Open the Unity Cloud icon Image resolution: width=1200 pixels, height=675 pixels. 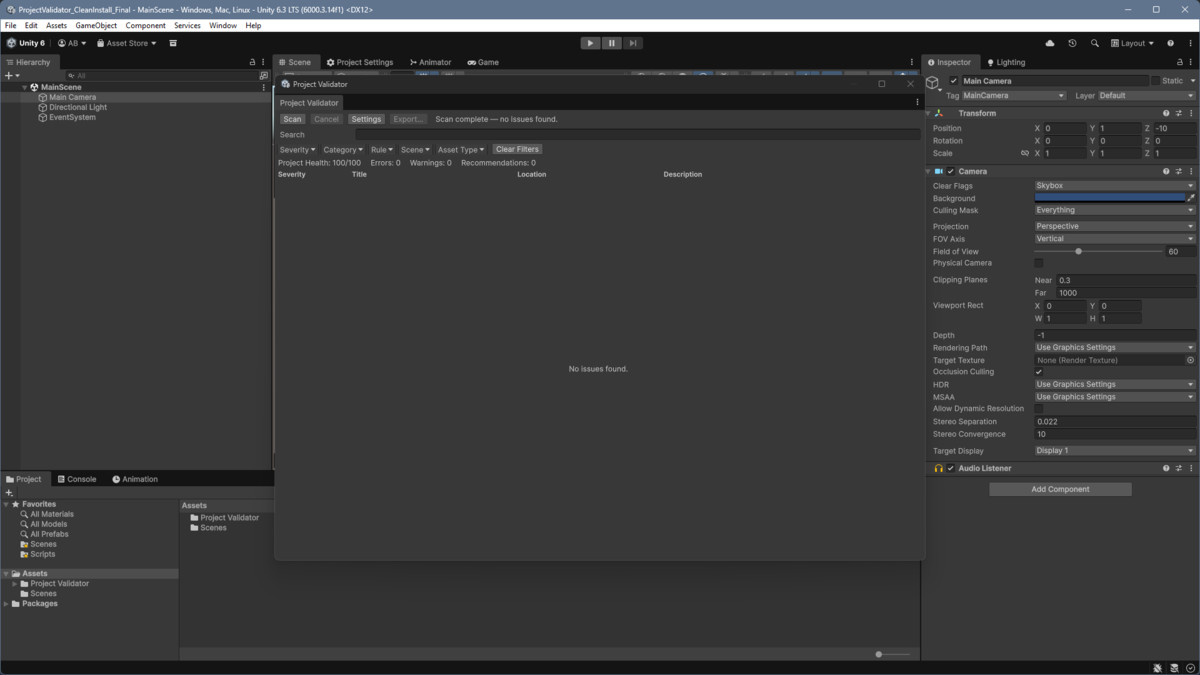coord(1050,43)
